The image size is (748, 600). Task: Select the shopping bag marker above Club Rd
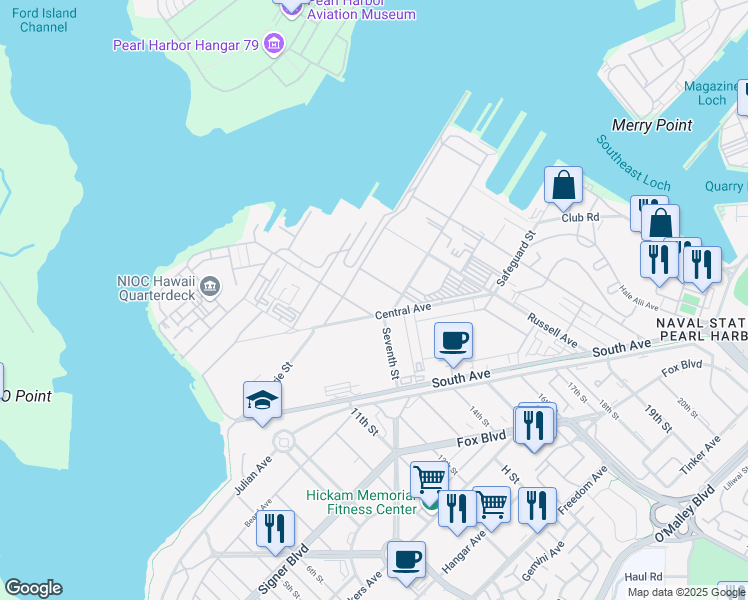563,188
